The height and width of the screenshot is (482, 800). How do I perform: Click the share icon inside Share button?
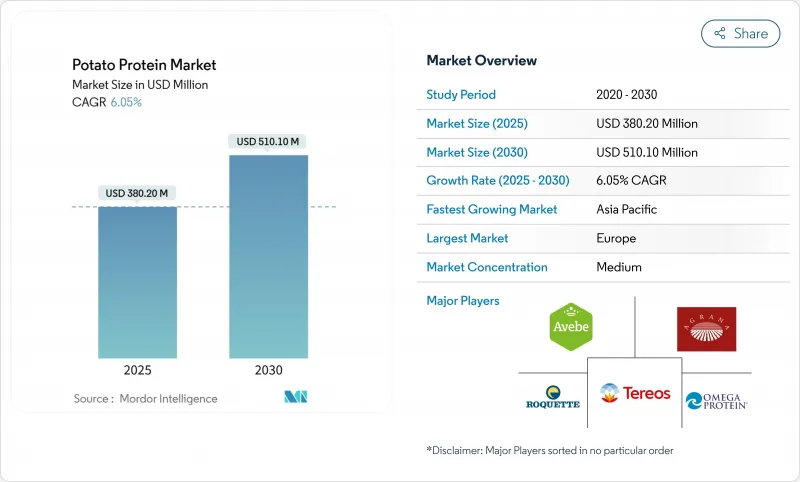click(719, 33)
